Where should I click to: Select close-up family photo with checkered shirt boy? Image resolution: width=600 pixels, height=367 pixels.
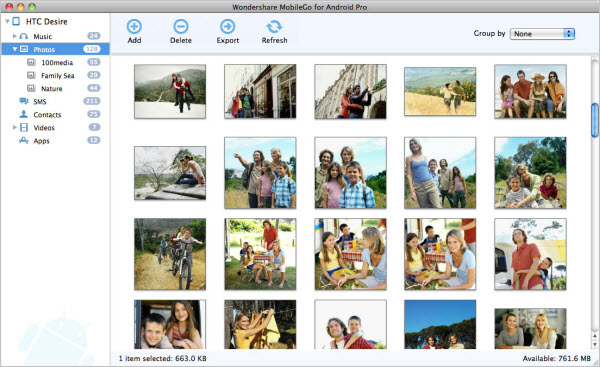coord(351,173)
